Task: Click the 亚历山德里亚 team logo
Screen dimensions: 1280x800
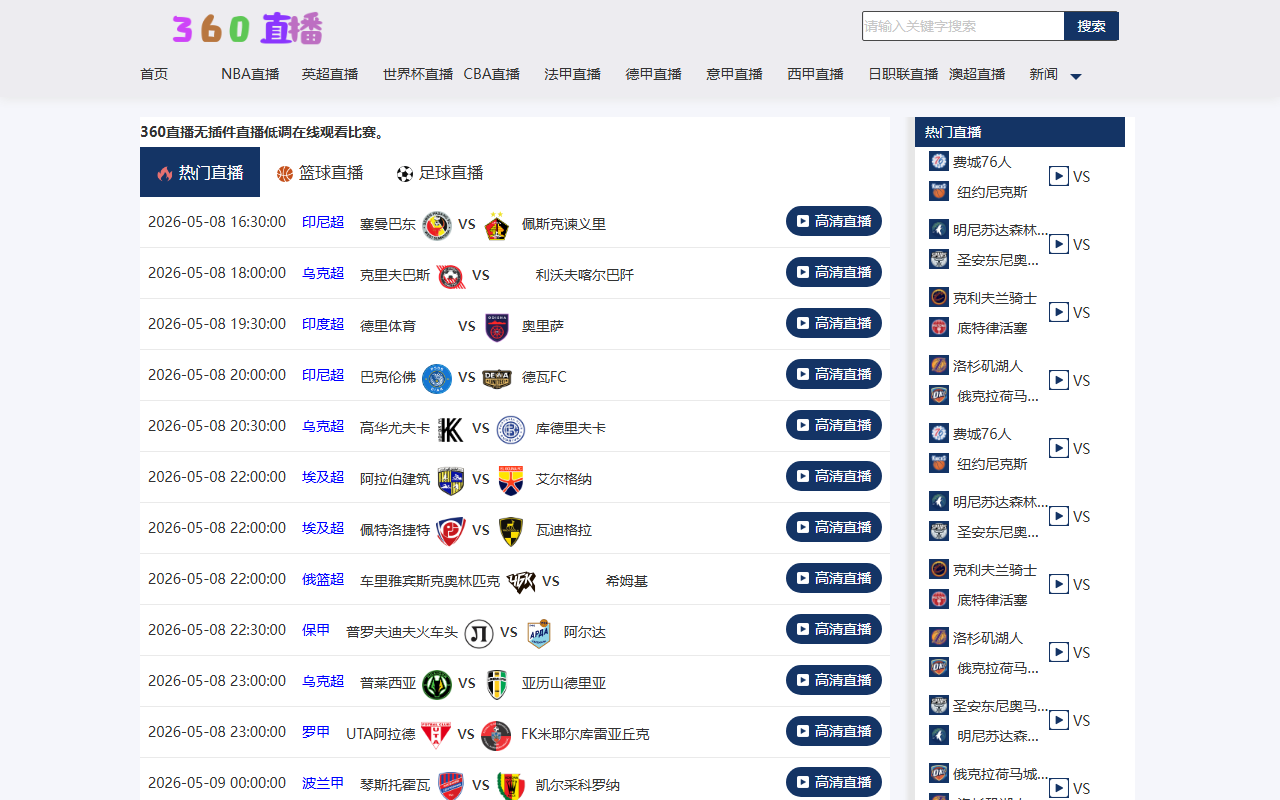Action: point(497,685)
